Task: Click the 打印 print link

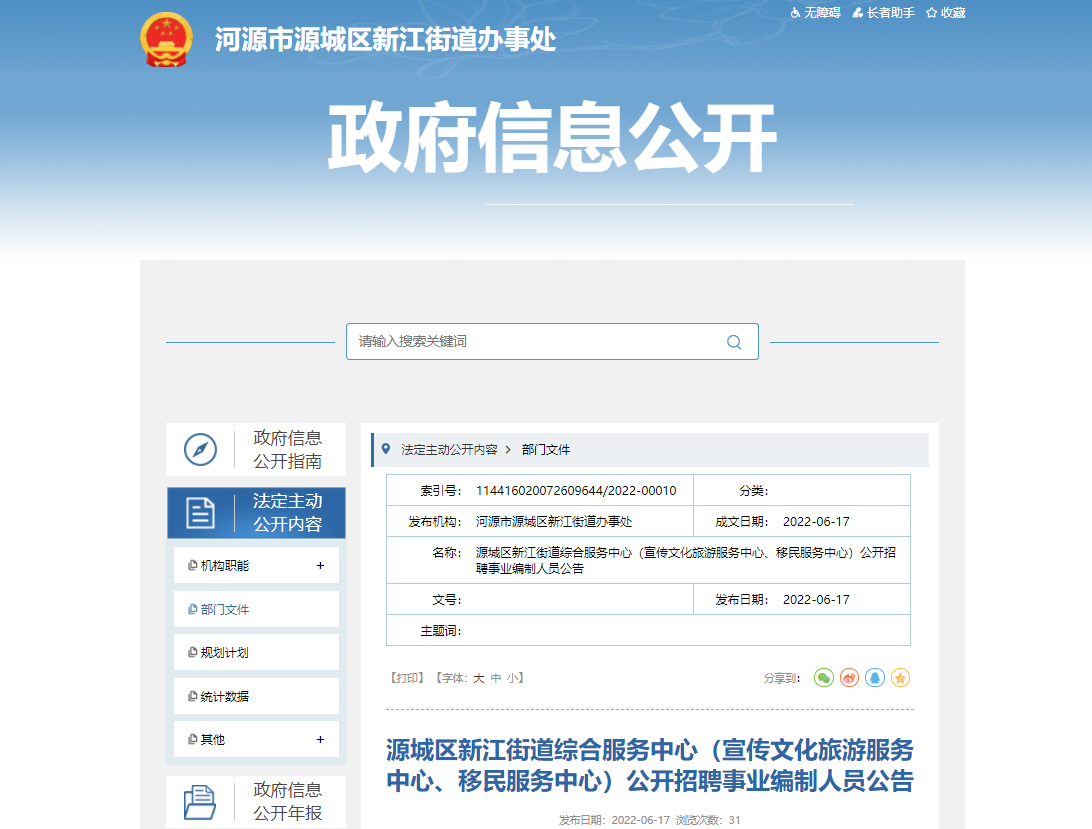Action: 407,678
